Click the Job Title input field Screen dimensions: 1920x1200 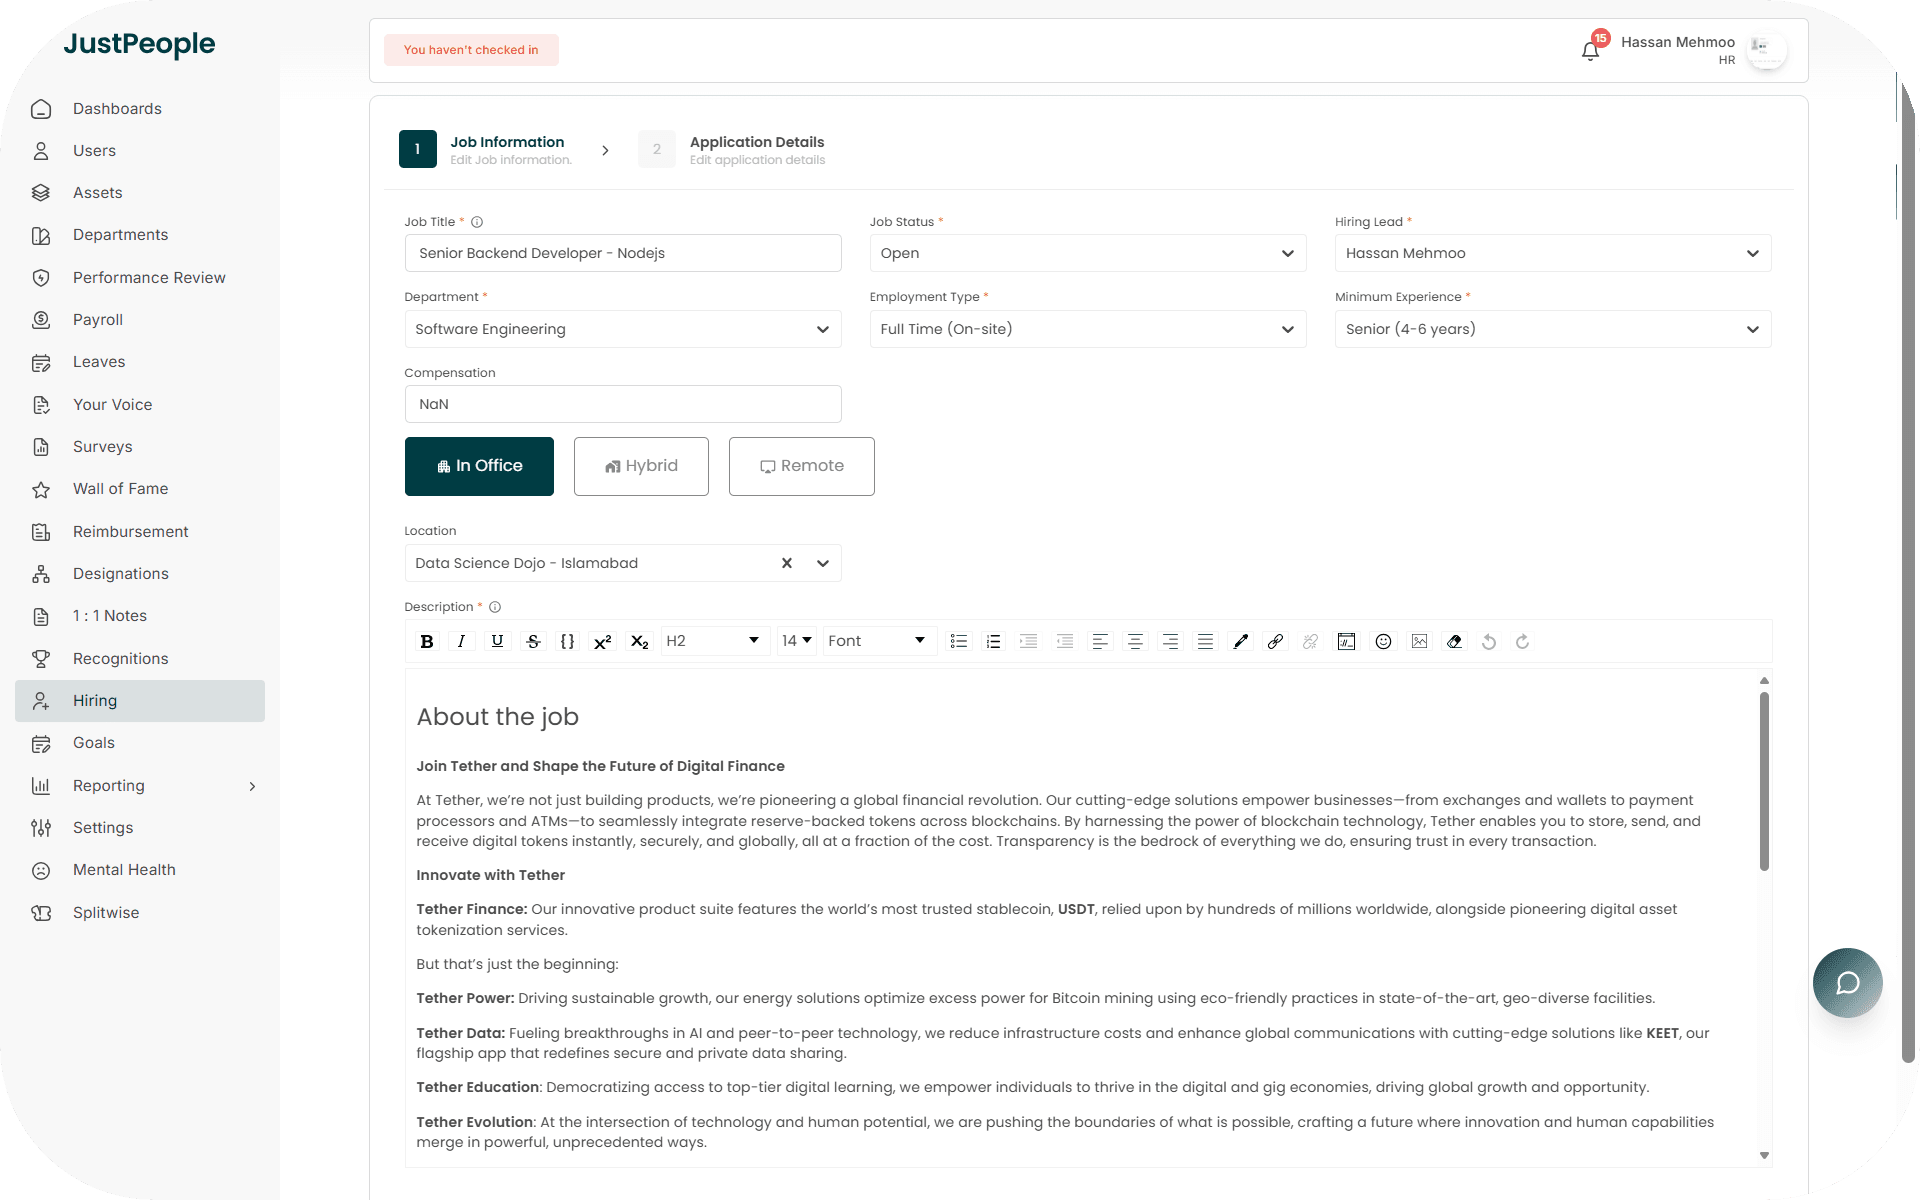[x=622, y=254]
